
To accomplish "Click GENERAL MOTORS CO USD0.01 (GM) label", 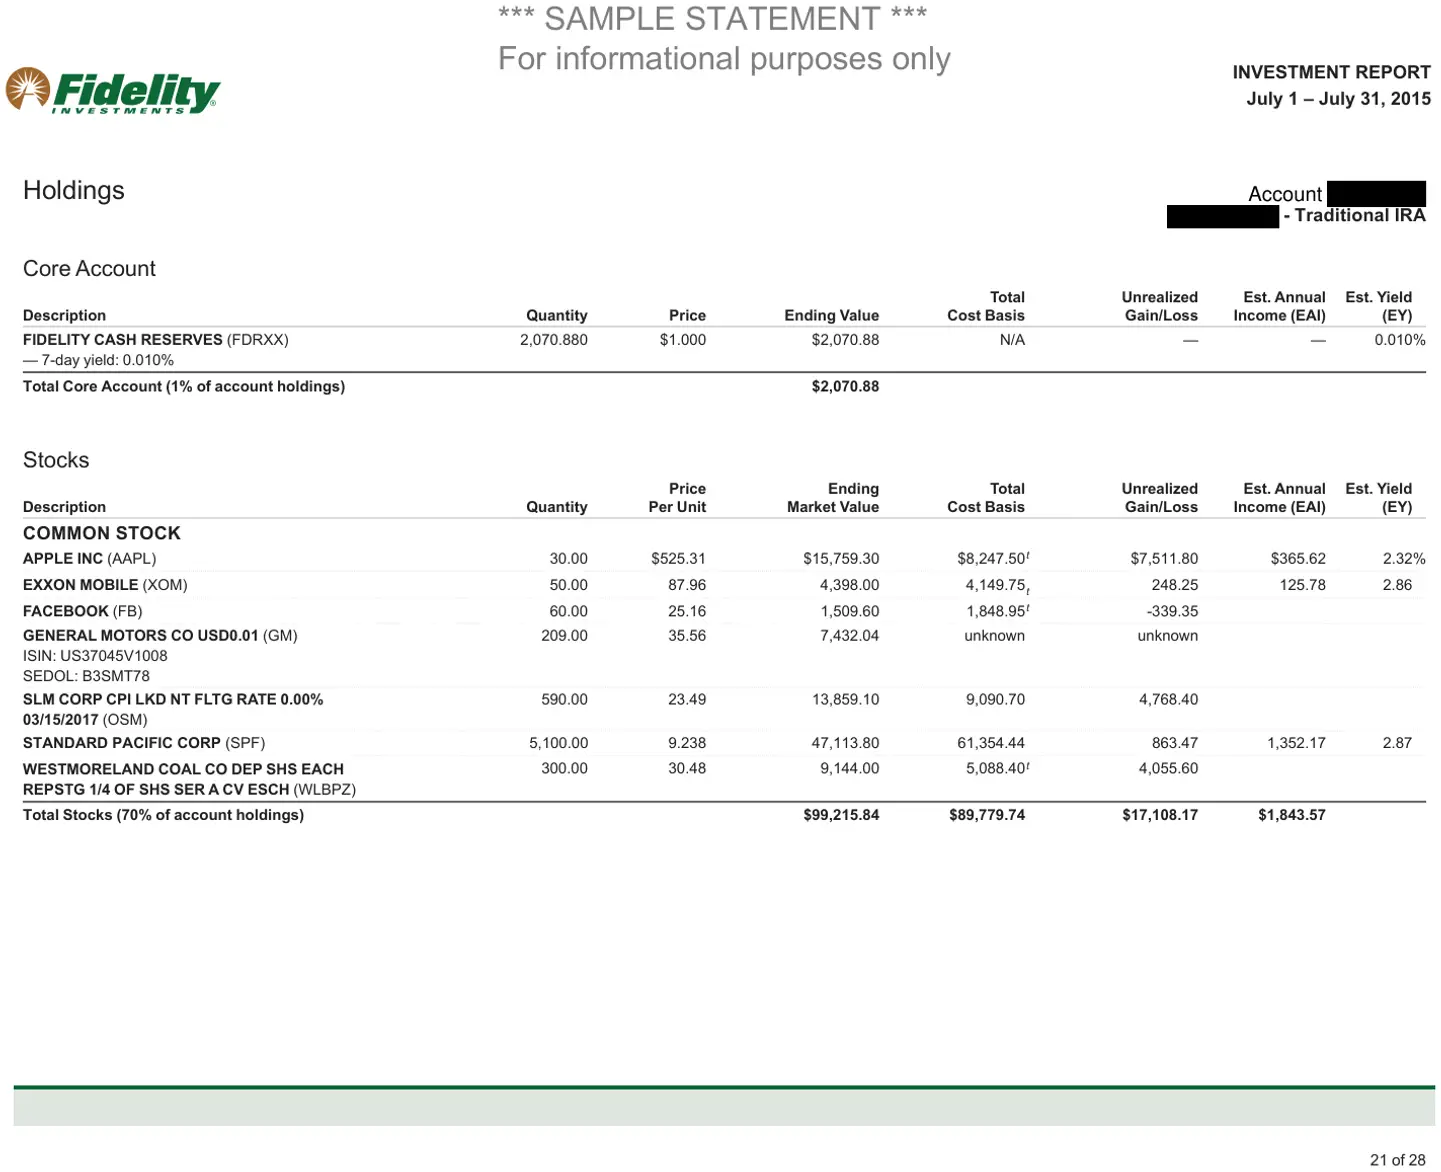I will pos(160,636).
